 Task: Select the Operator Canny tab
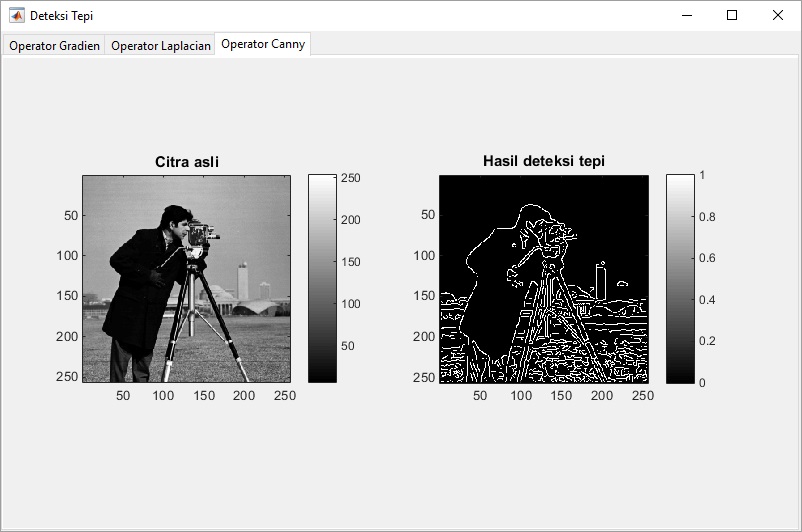[263, 44]
